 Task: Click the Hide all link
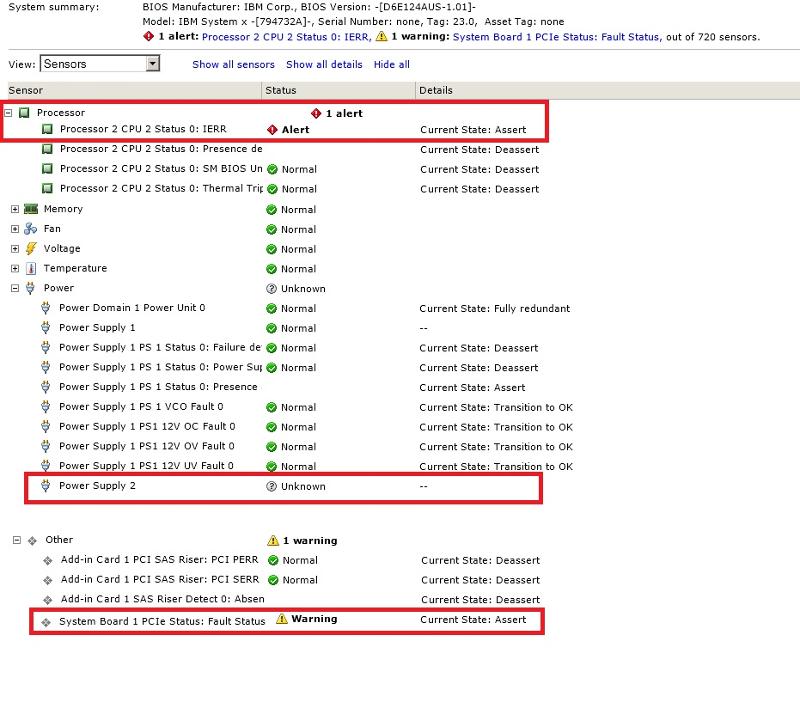pos(391,64)
